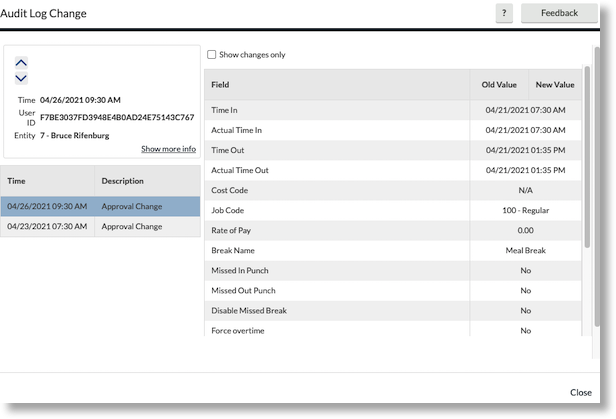The image size is (616, 419).
Task: Select the 04/23/2021 07:30 AM approval change row
Action: coord(100,227)
